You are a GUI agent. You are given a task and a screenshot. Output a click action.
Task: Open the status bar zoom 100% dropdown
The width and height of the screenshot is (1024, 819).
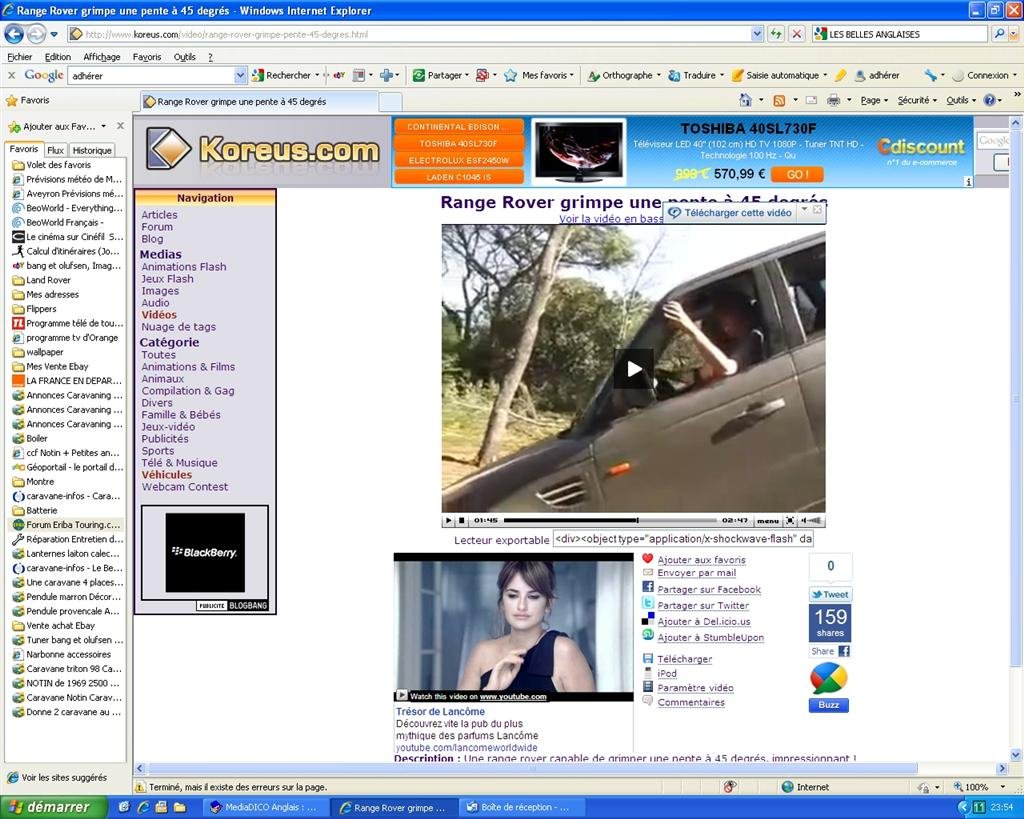pos(1002,787)
